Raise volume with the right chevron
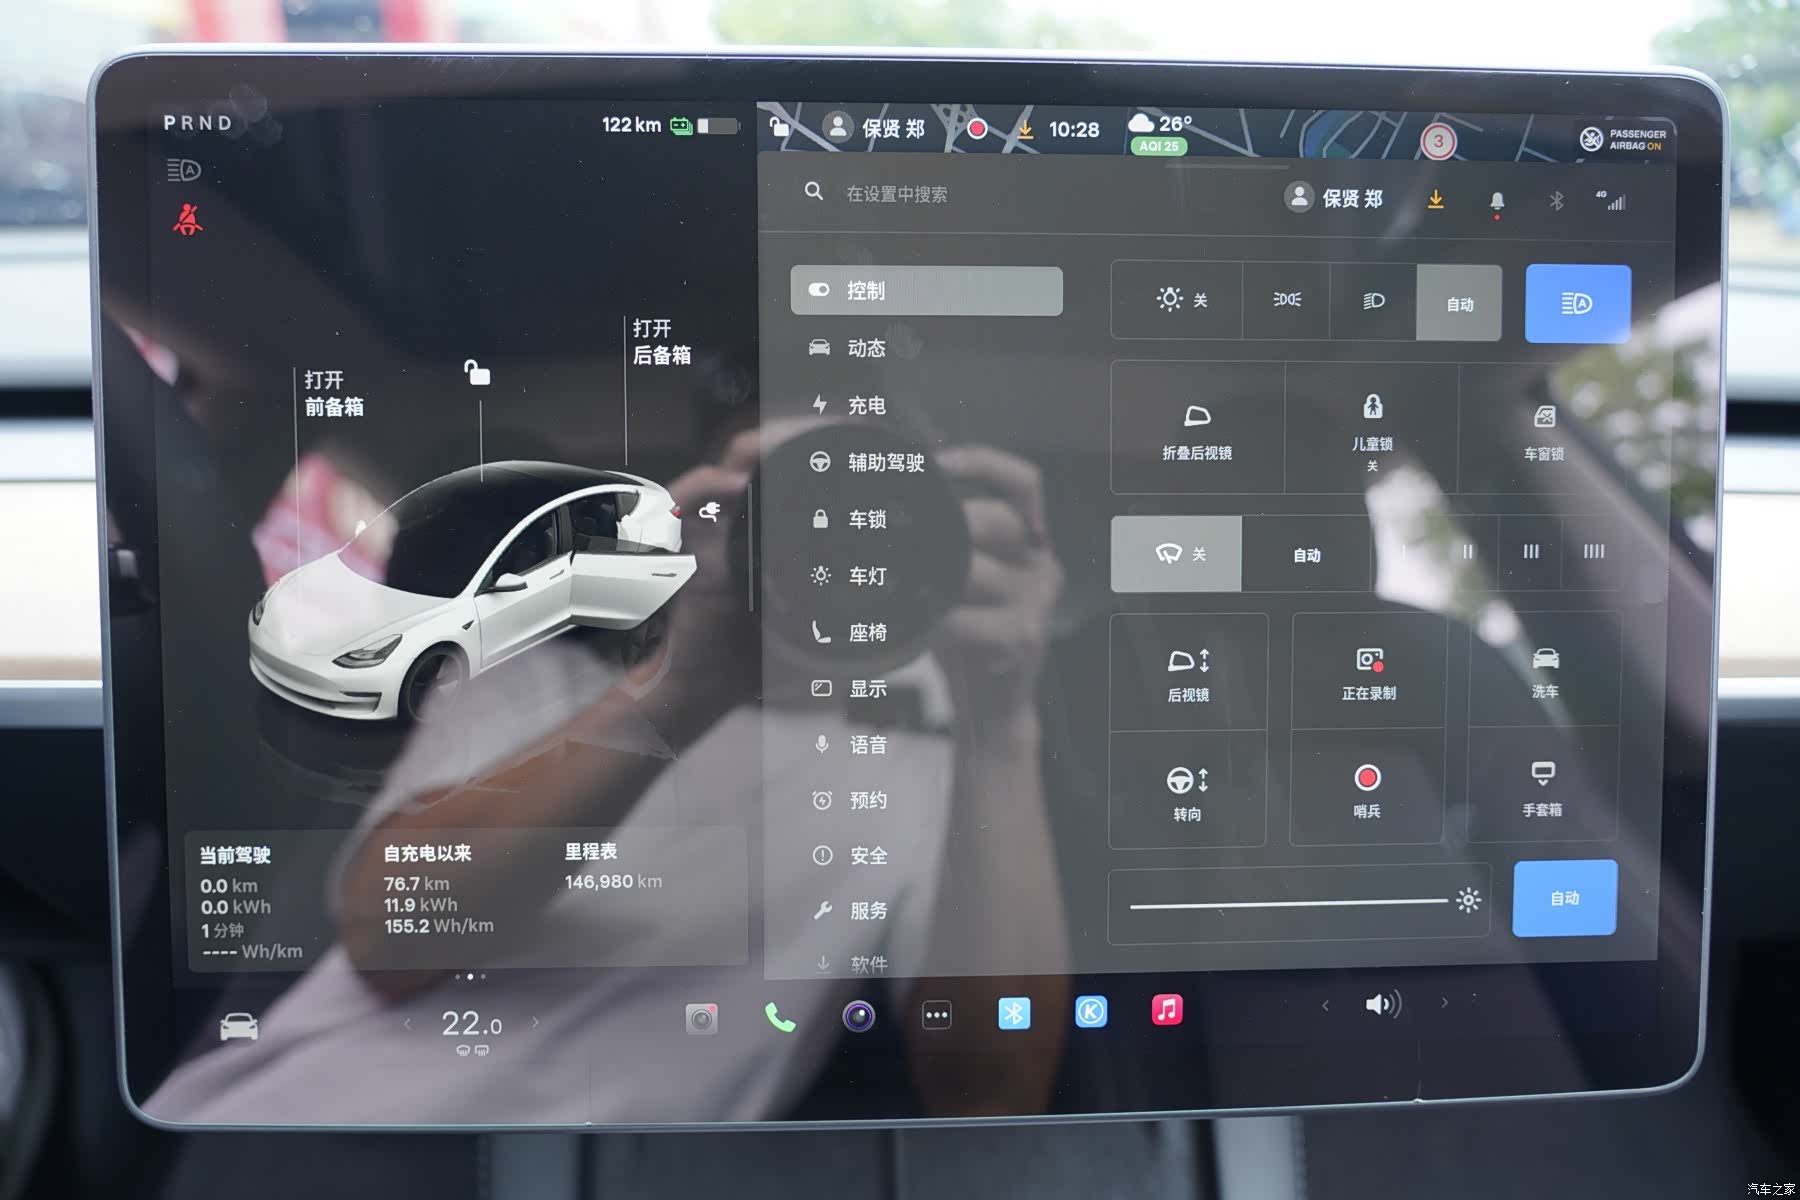This screenshot has width=1800, height=1200. (1444, 1002)
